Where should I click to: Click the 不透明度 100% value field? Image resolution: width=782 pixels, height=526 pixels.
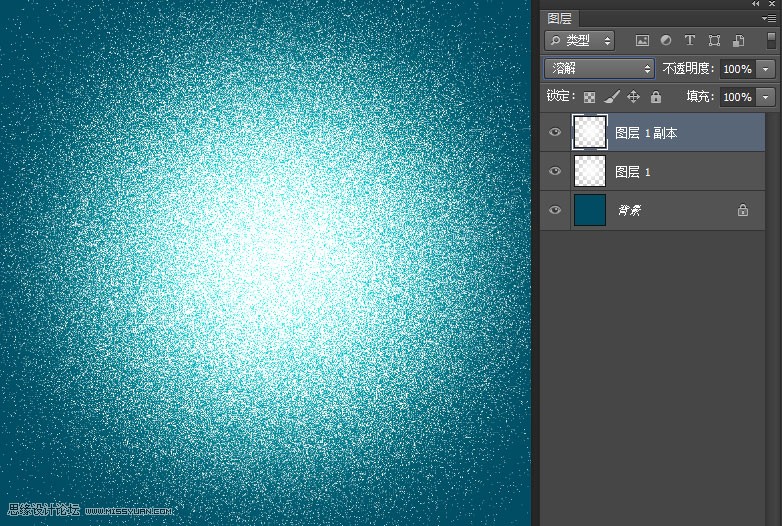point(738,69)
